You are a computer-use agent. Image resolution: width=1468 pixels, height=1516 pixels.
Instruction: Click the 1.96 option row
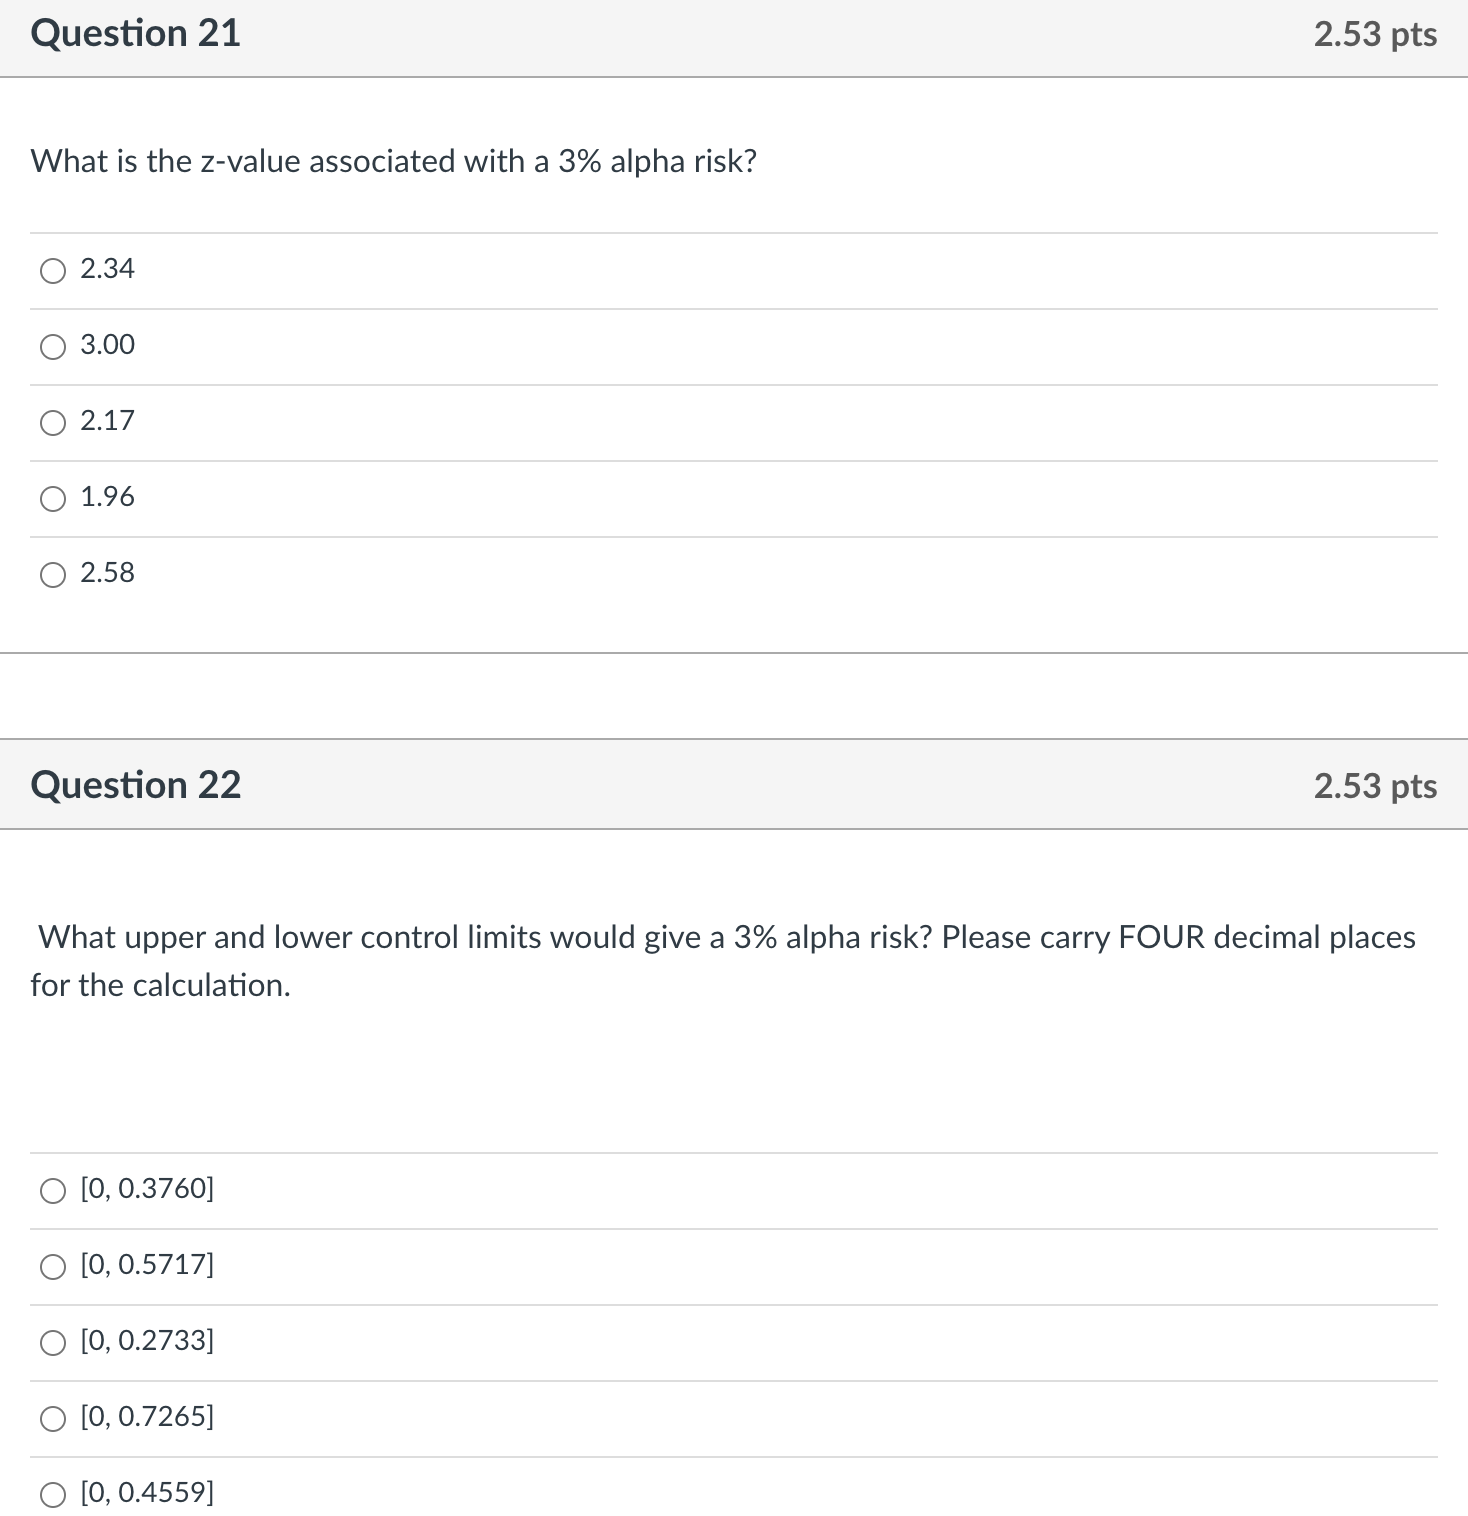(700, 498)
